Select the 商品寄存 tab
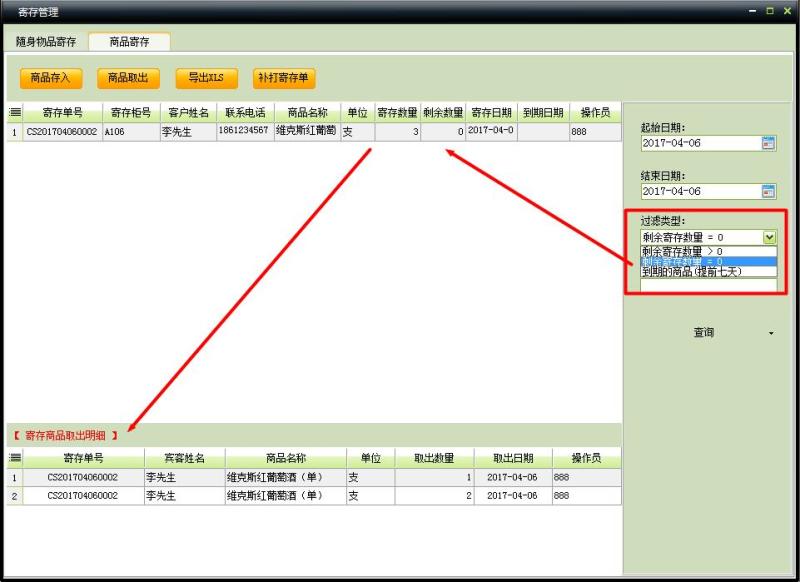This screenshot has width=800, height=582. pyautogui.click(x=129, y=42)
